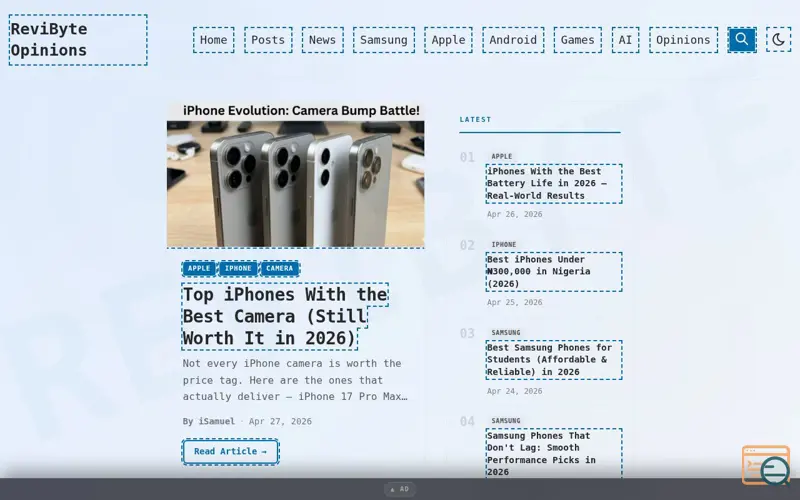Screen dimensions: 800x500
Task: Open iPhones With the Best Battery Life article
Action: tap(554, 184)
